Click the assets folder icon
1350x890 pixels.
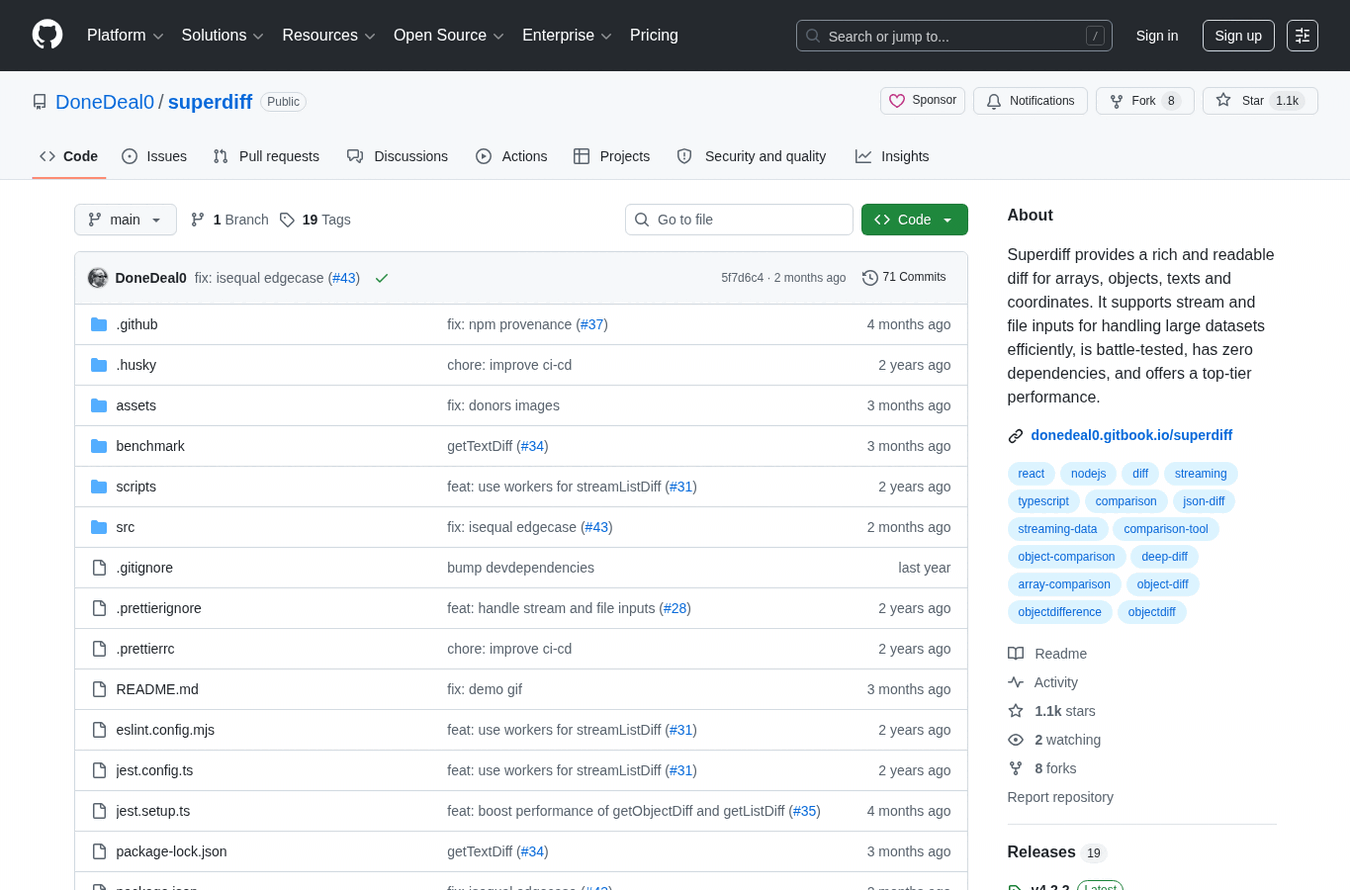tap(99, 406)
